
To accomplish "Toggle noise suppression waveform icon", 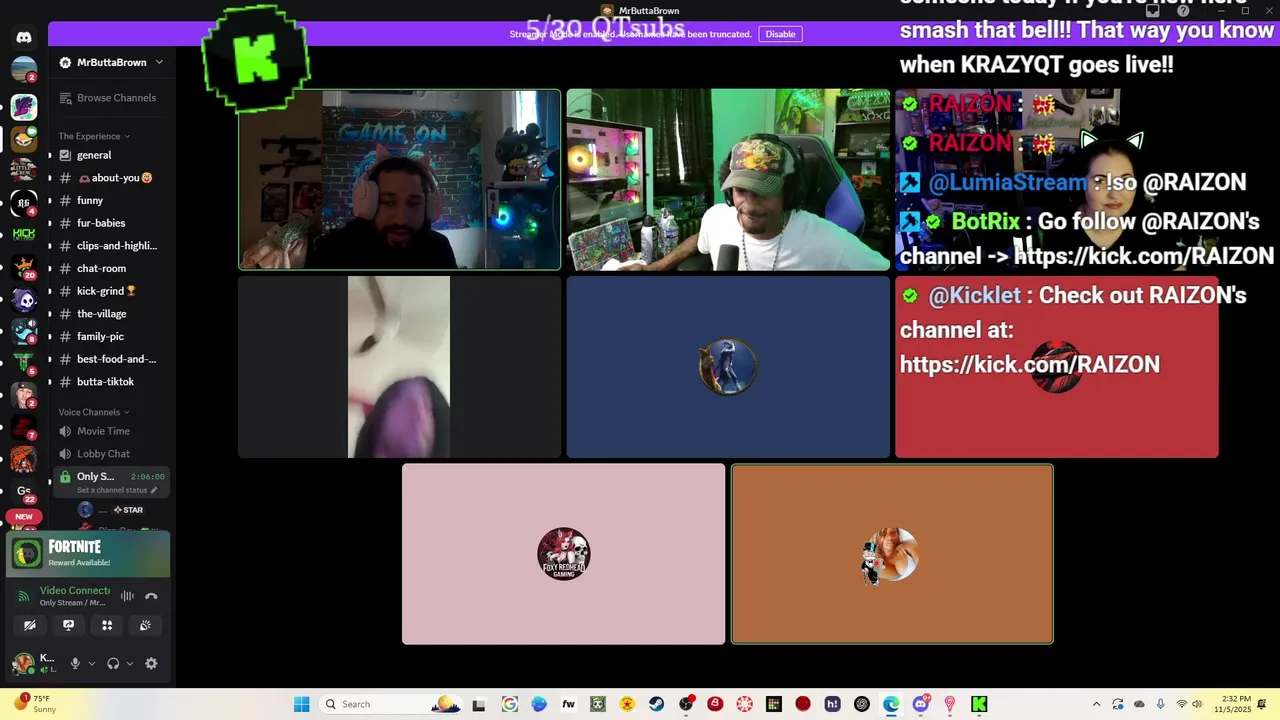I will click(127, 596).
